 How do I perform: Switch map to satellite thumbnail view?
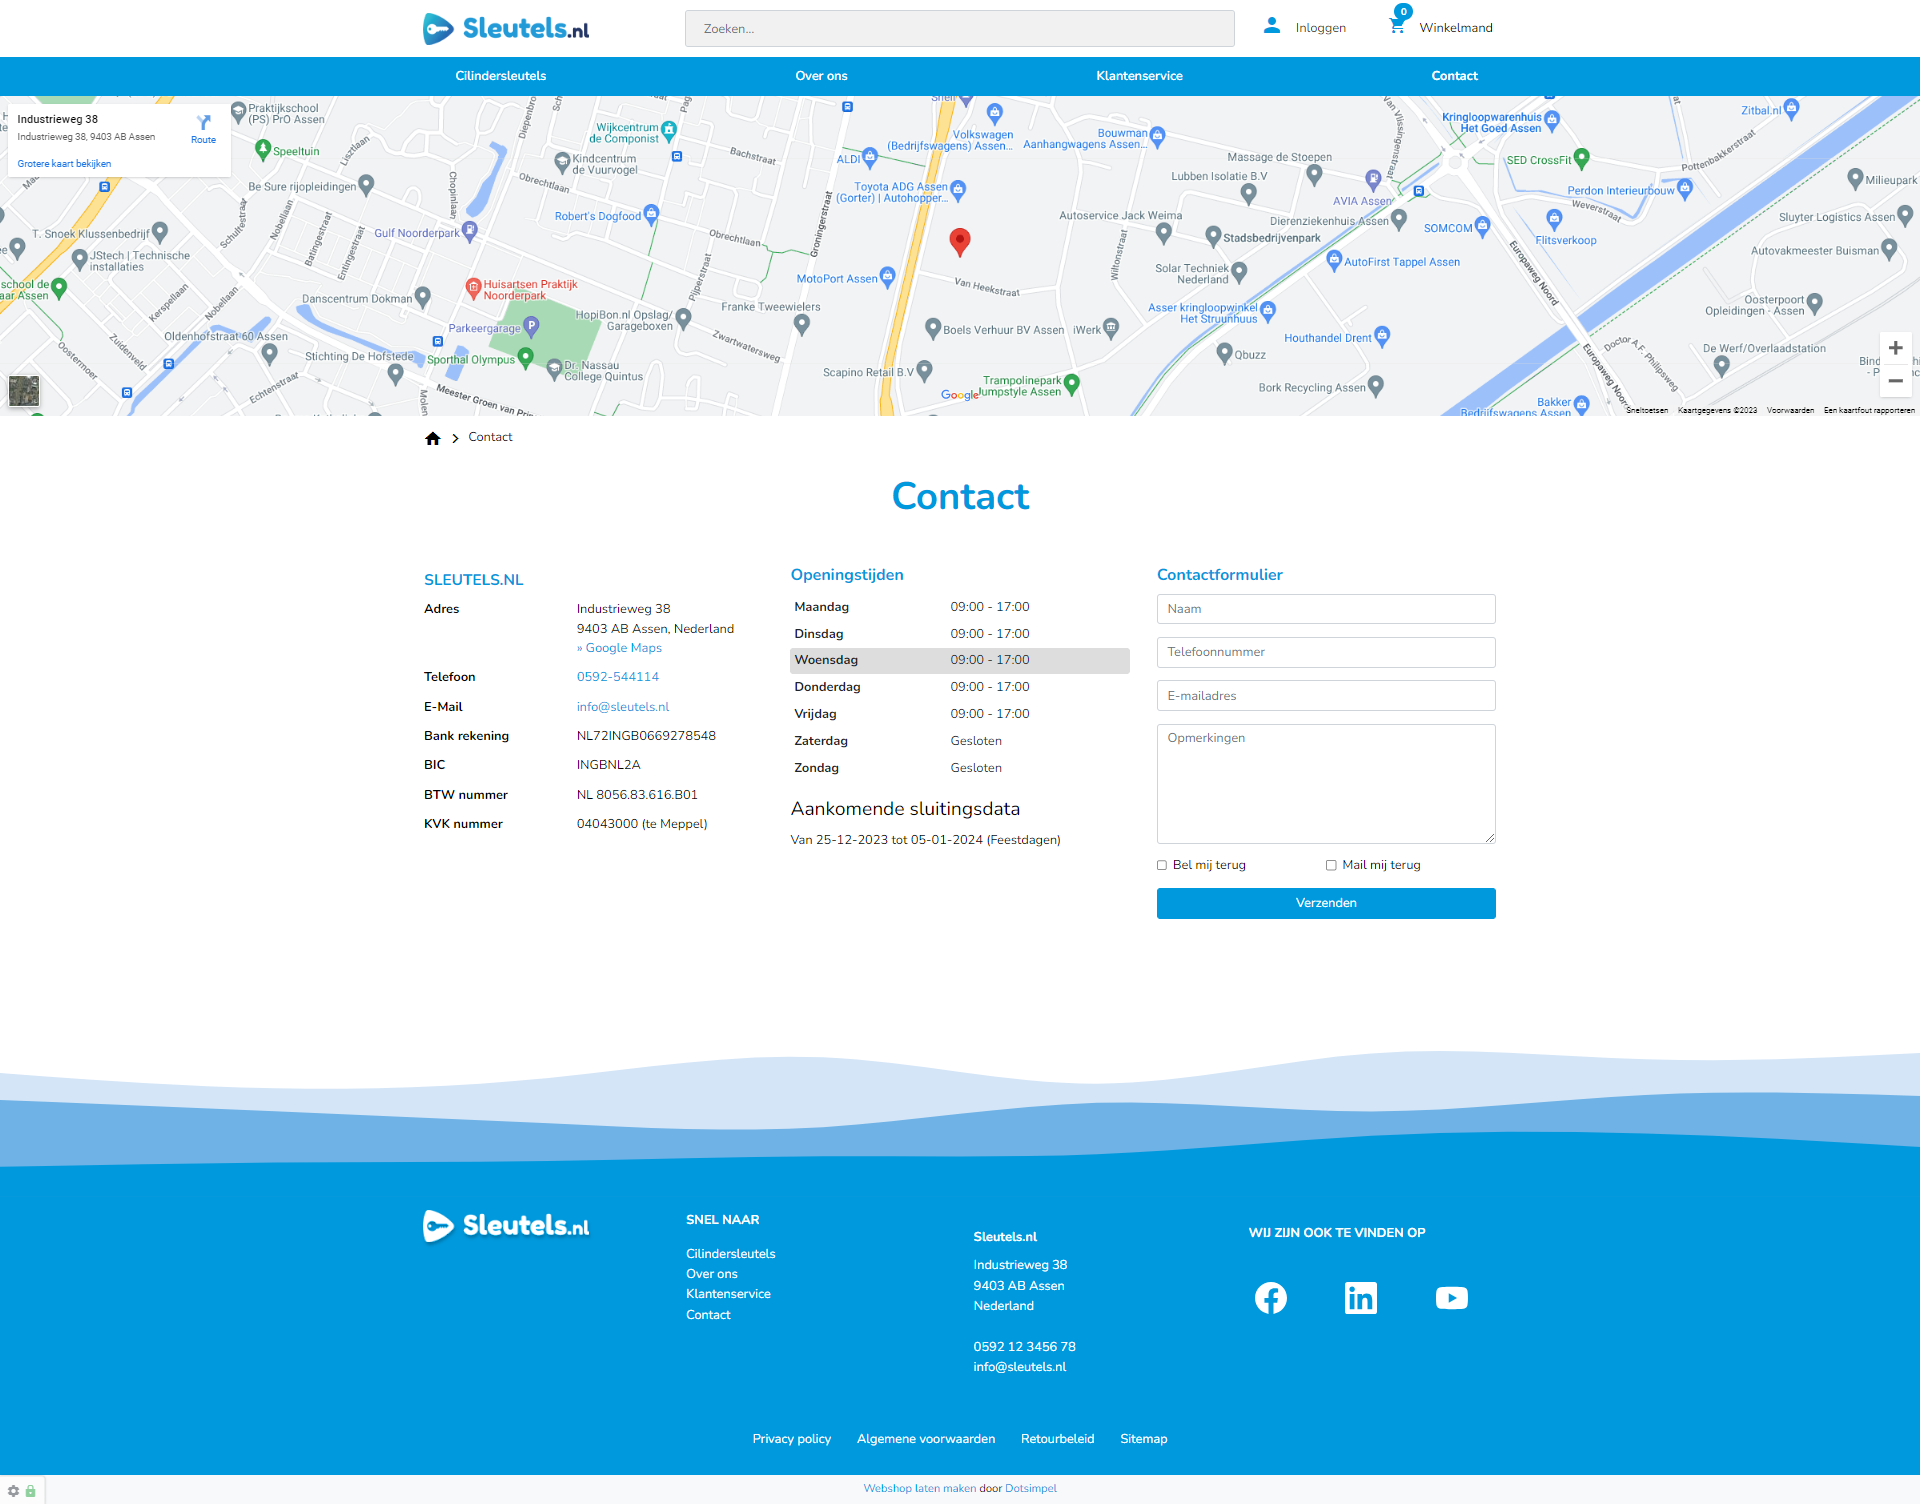point(24,390)
